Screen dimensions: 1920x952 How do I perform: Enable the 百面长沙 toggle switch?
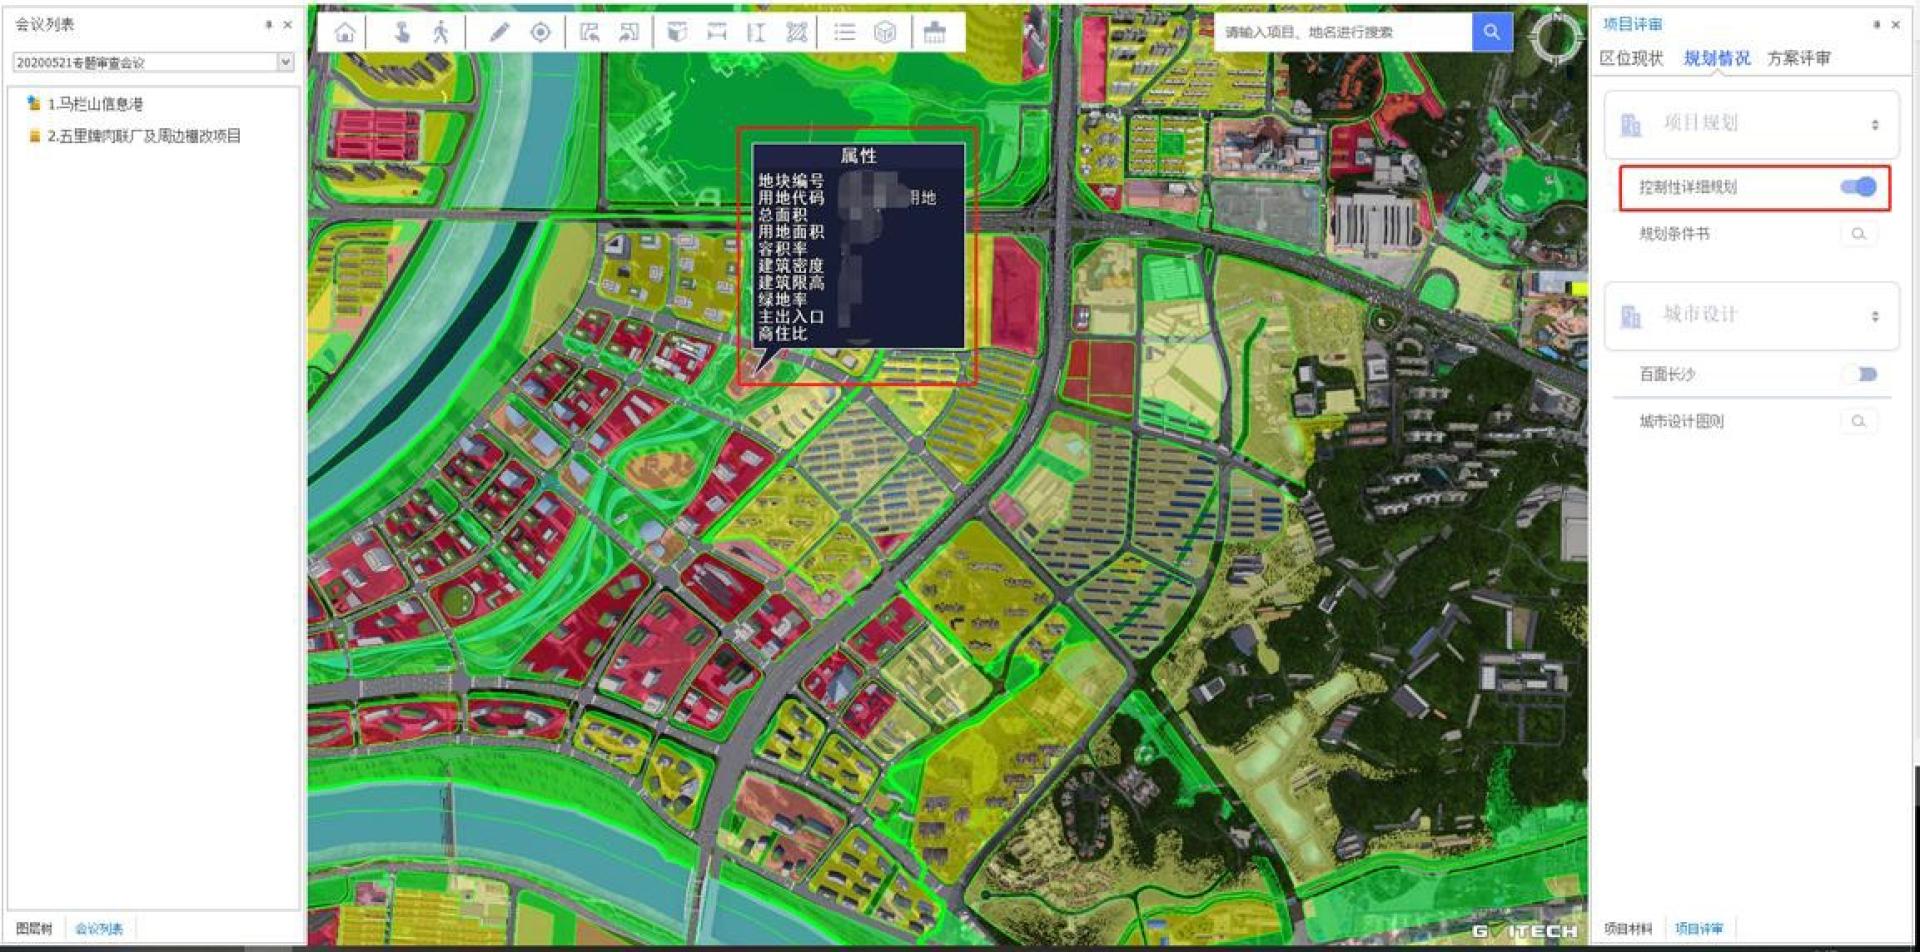1860,374
